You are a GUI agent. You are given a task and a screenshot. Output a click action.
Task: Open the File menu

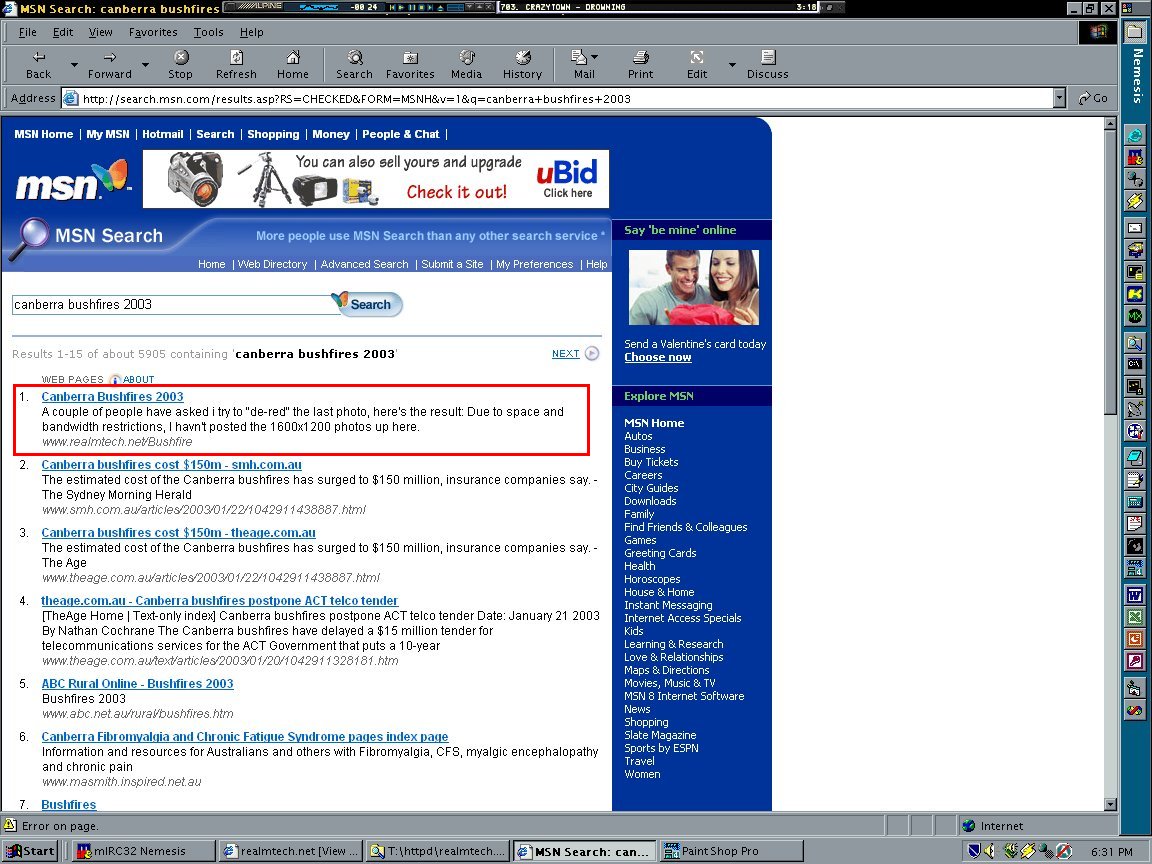[27, 32]
